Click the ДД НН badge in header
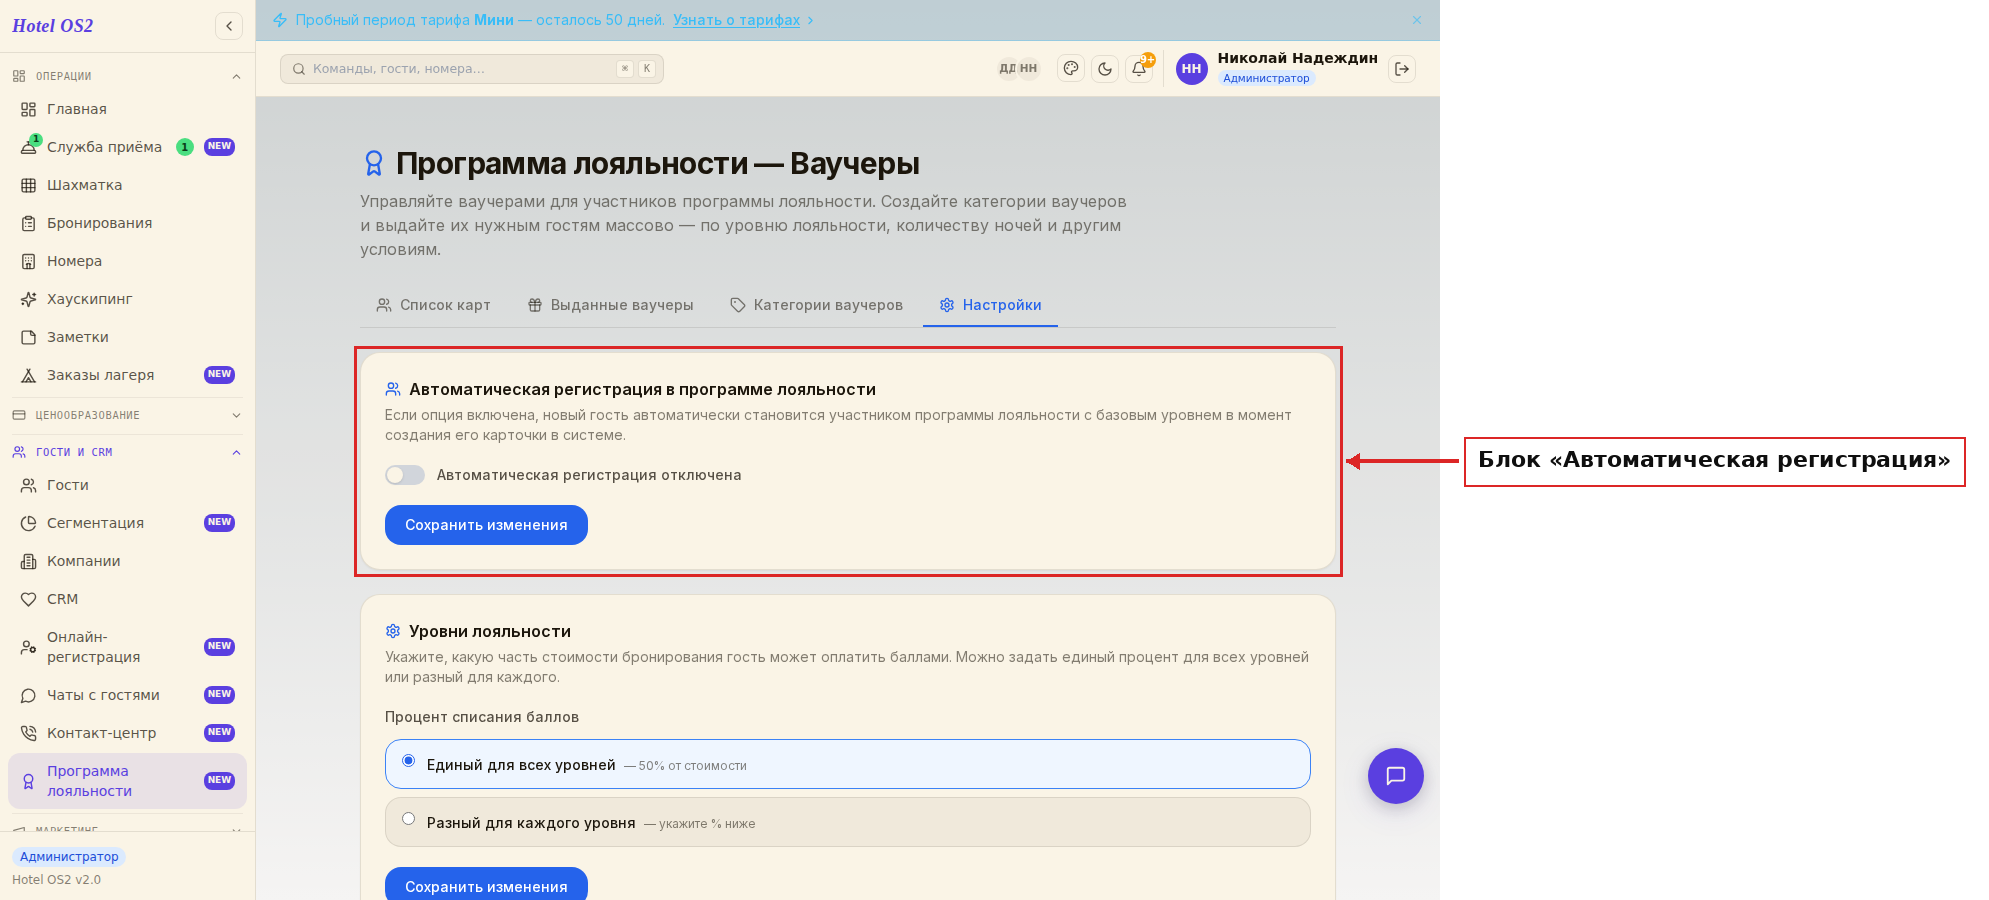1989x900 pixels. (1018, 68)
